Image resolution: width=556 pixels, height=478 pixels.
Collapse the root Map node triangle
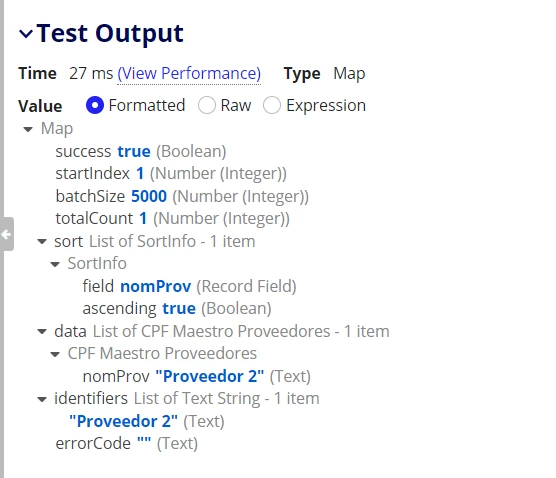[28, 129]
